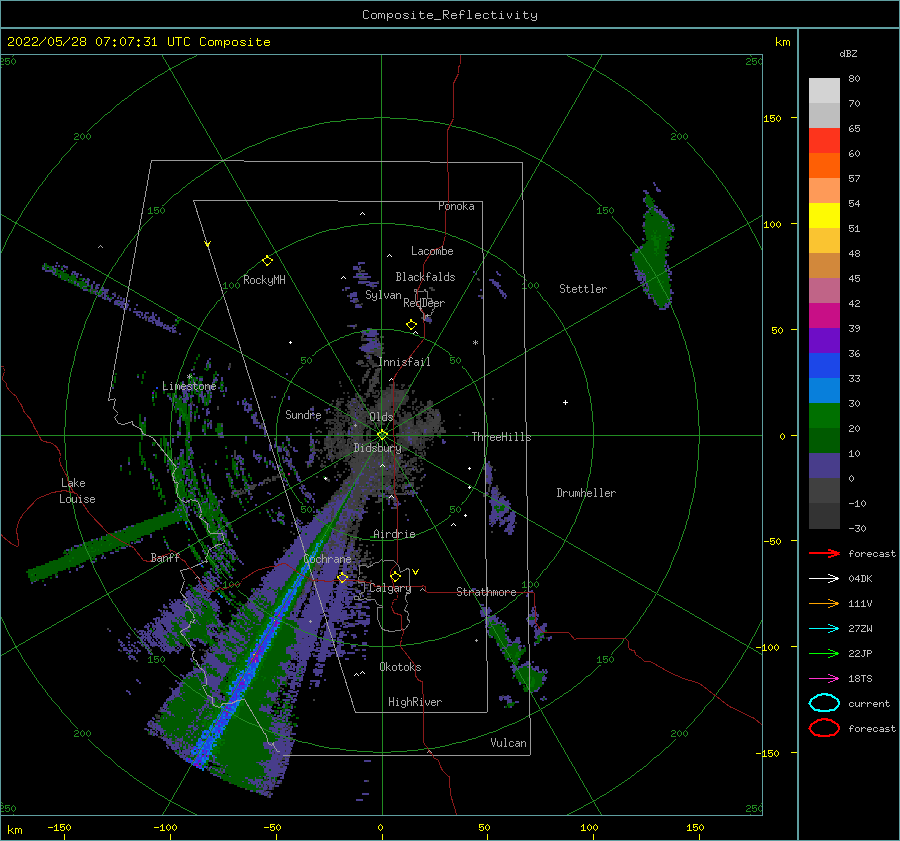Click the blue 33 dBZ color swatch
Screen dimensions: 900x841
tap(824, 365)
